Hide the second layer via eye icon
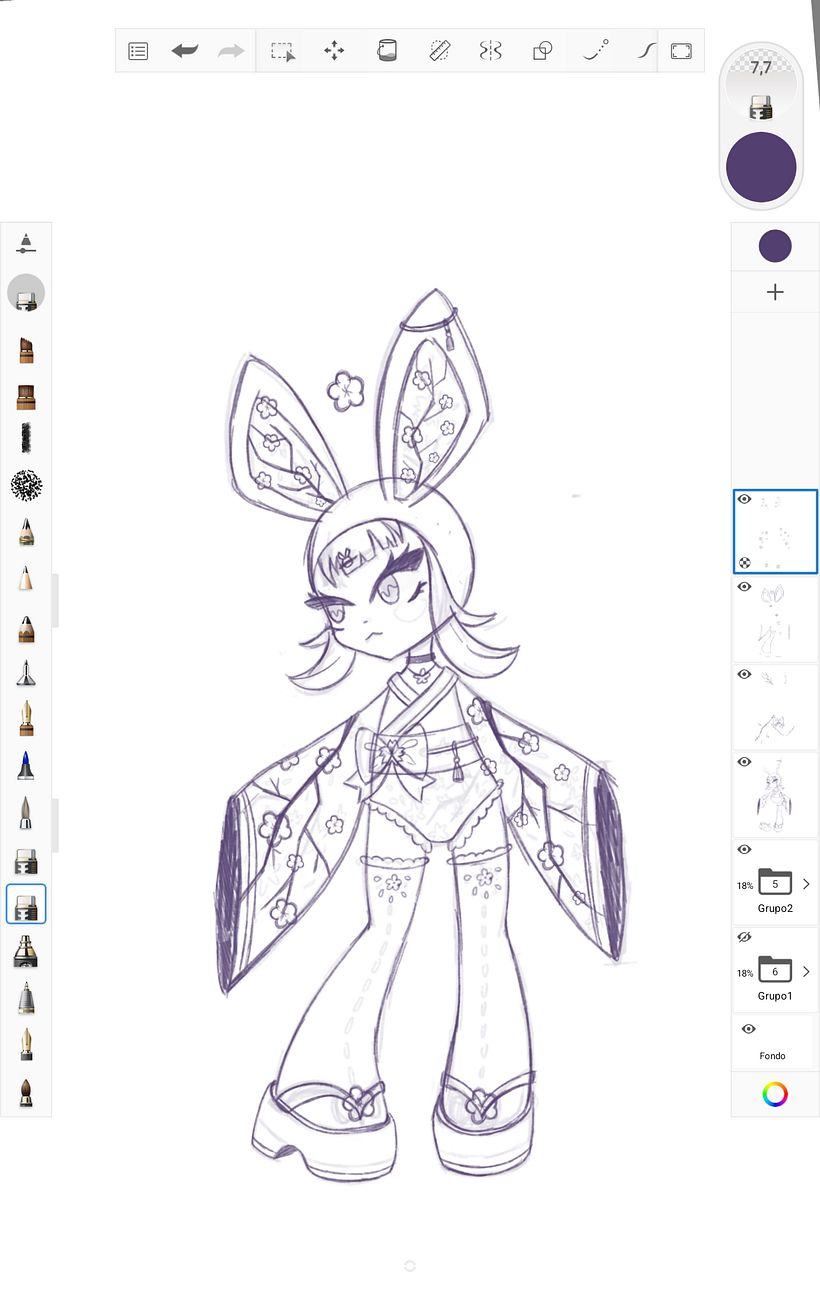Screen dimensions: 820x1312 (744, 587)
